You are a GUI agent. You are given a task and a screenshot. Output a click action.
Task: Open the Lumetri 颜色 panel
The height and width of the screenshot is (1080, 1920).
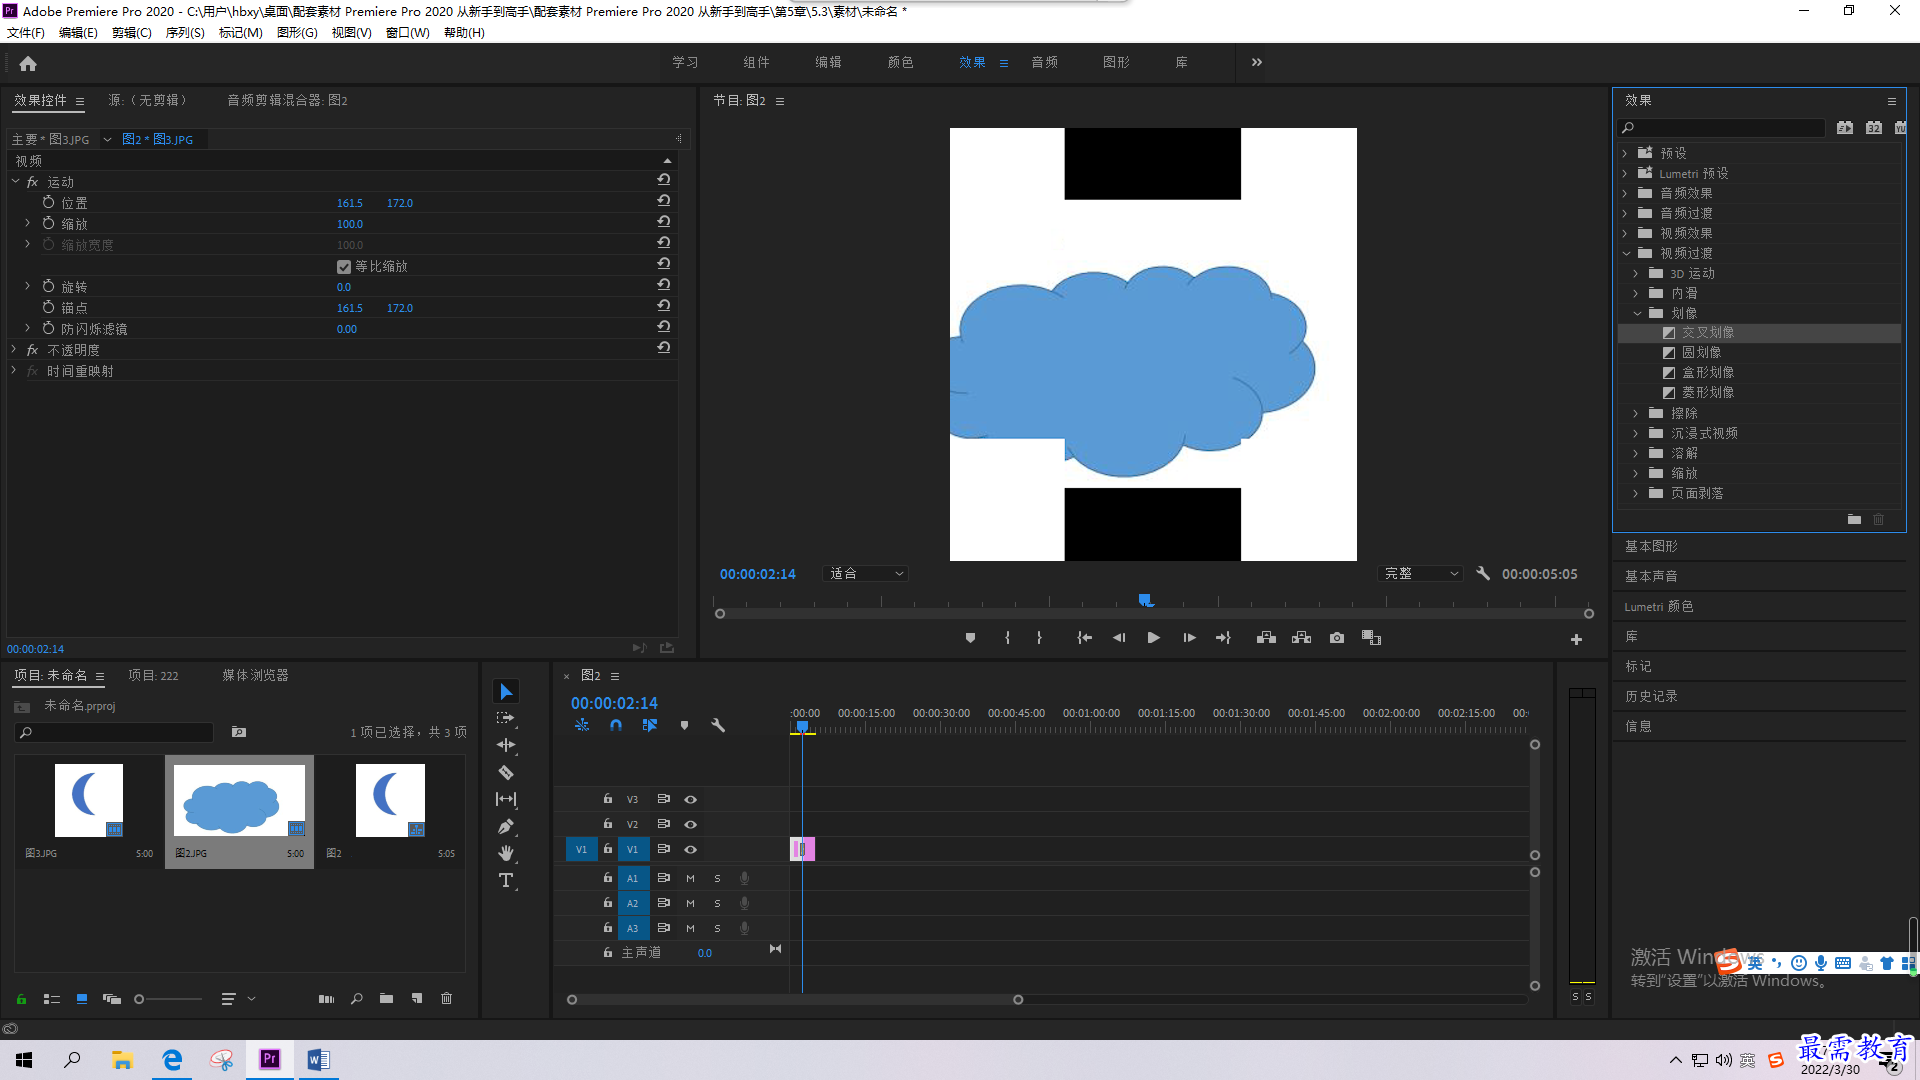(1659, 606)
